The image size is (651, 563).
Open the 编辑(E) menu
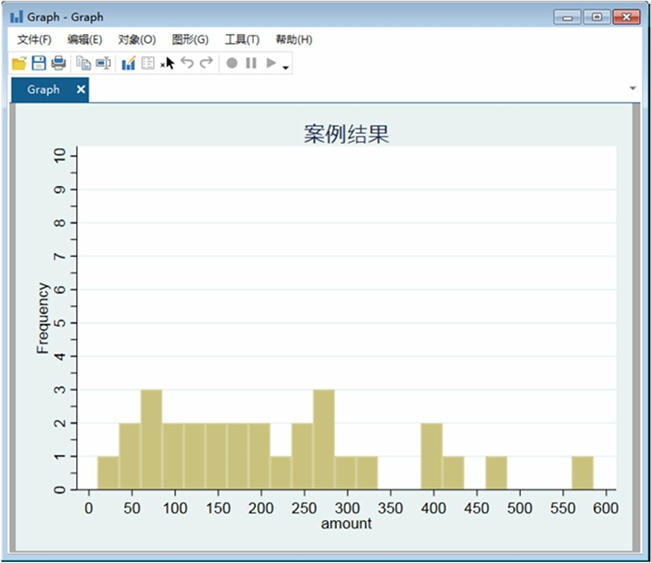[85, 40]
